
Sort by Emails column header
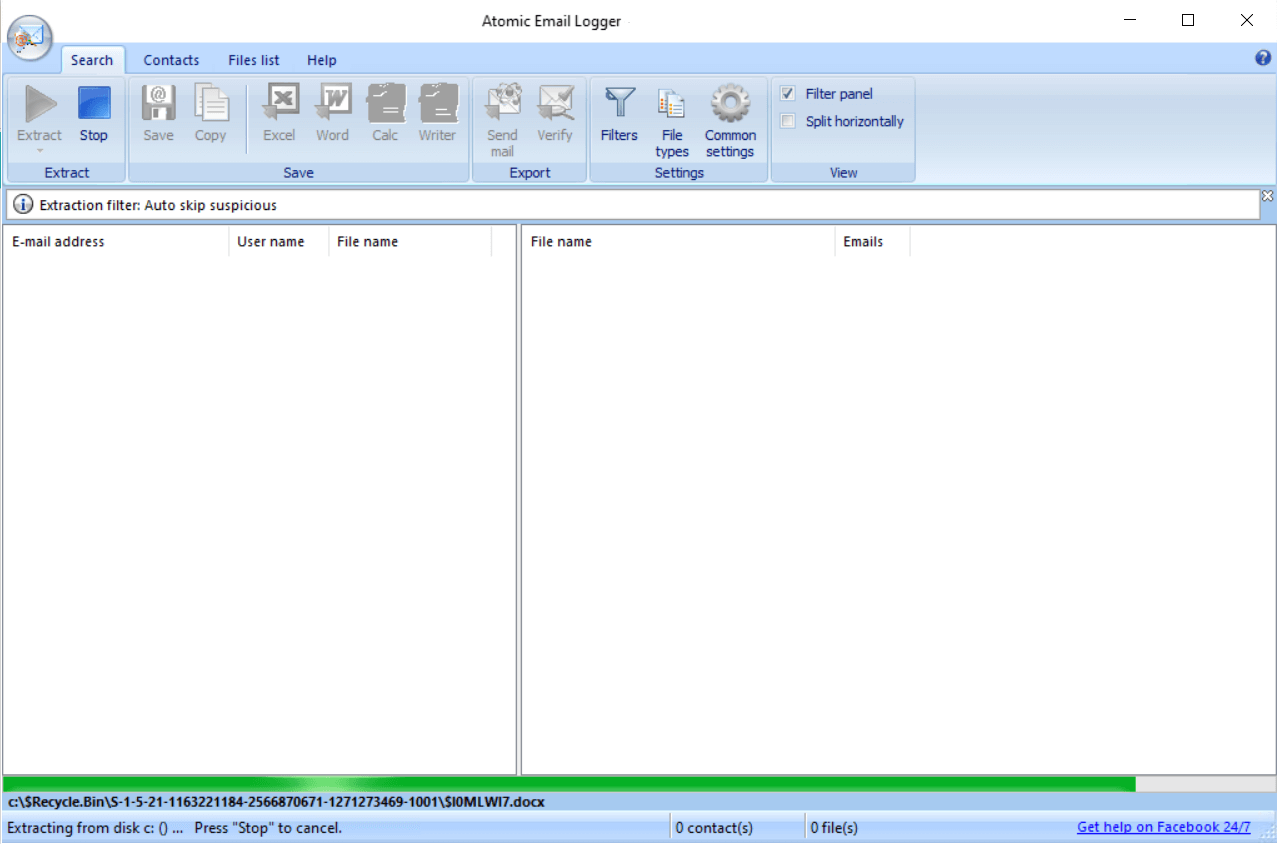point(872,241)
